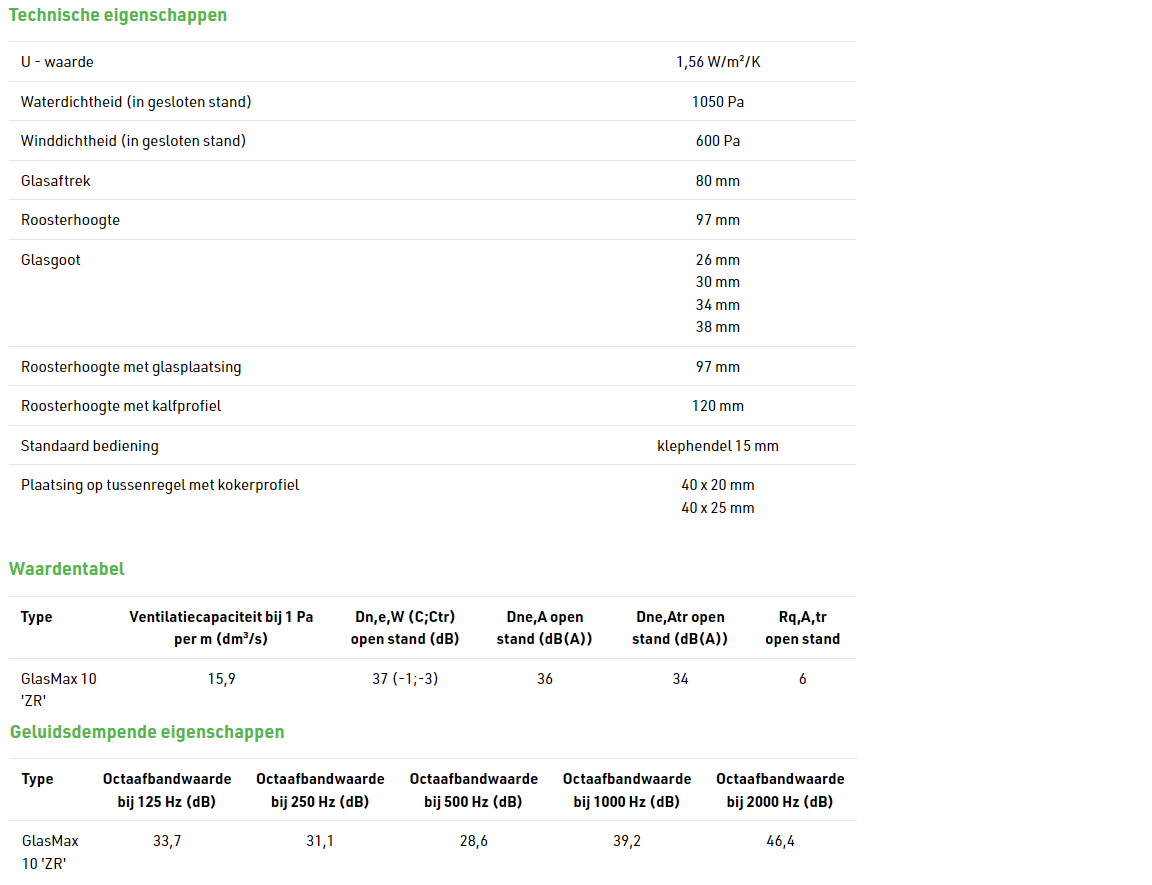
Task: Click the Glasgoot value '34 mm'
Action: click(718, 304)
